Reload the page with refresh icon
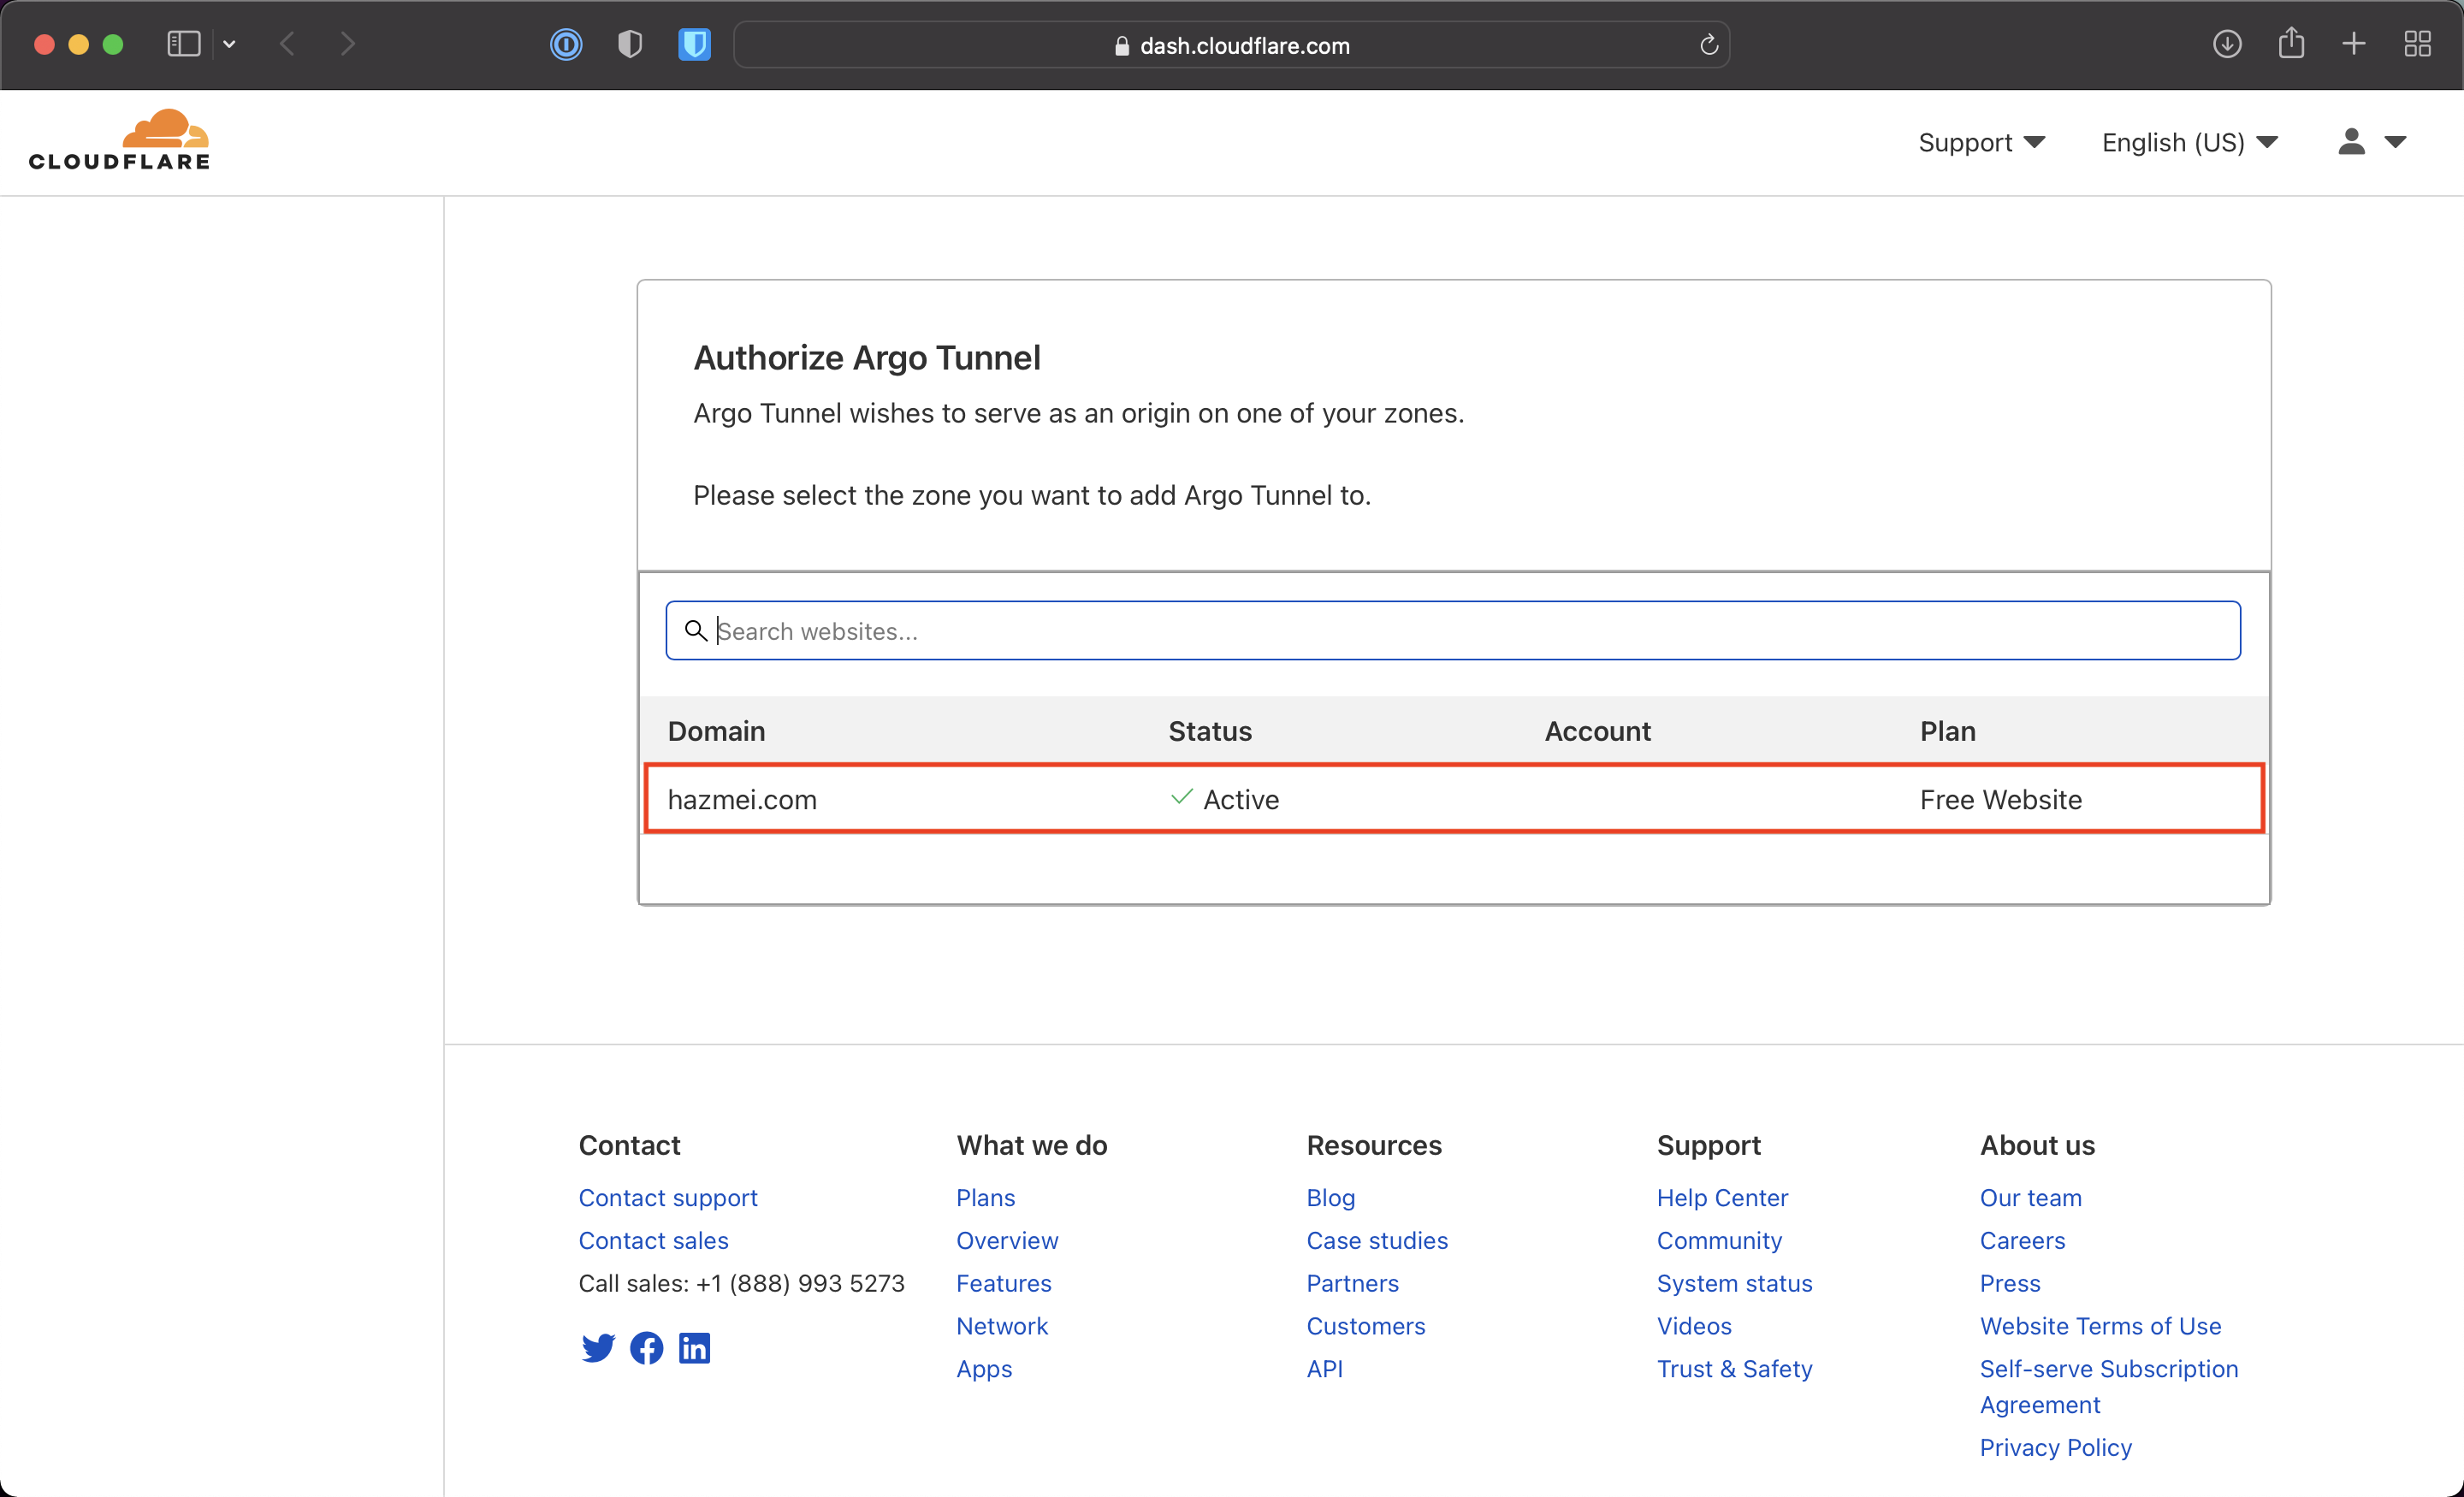This screenshot has height=1497, width=2464. coord(1709,45)
